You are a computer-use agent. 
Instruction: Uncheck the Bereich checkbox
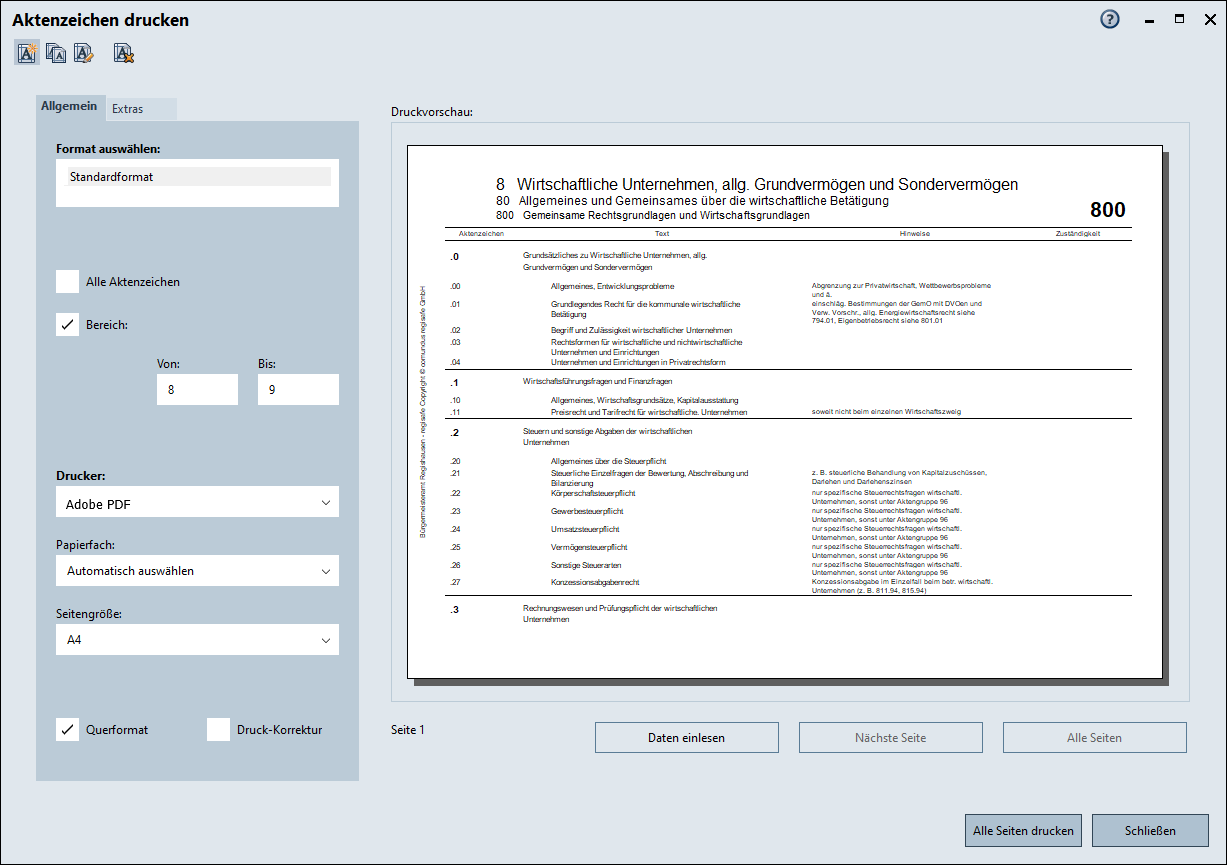click(68, 325)
